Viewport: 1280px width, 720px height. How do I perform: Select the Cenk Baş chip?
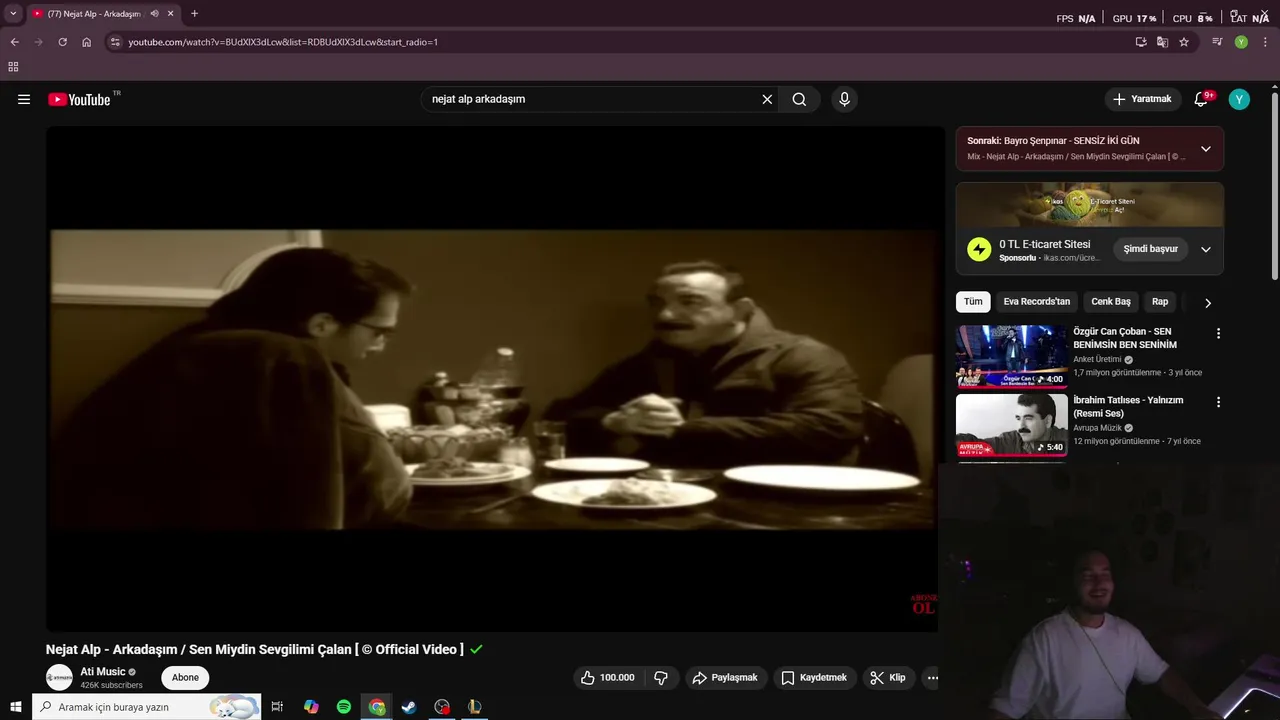point(1110,302)
